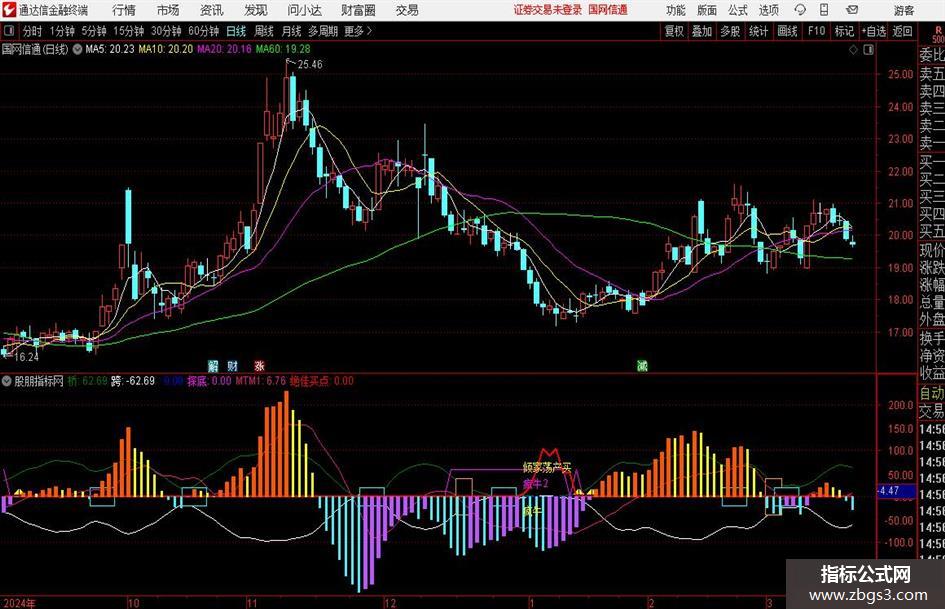Select the 日线 daily period tab
Viewport: 945px width, 609px height.
pos(236,31)
